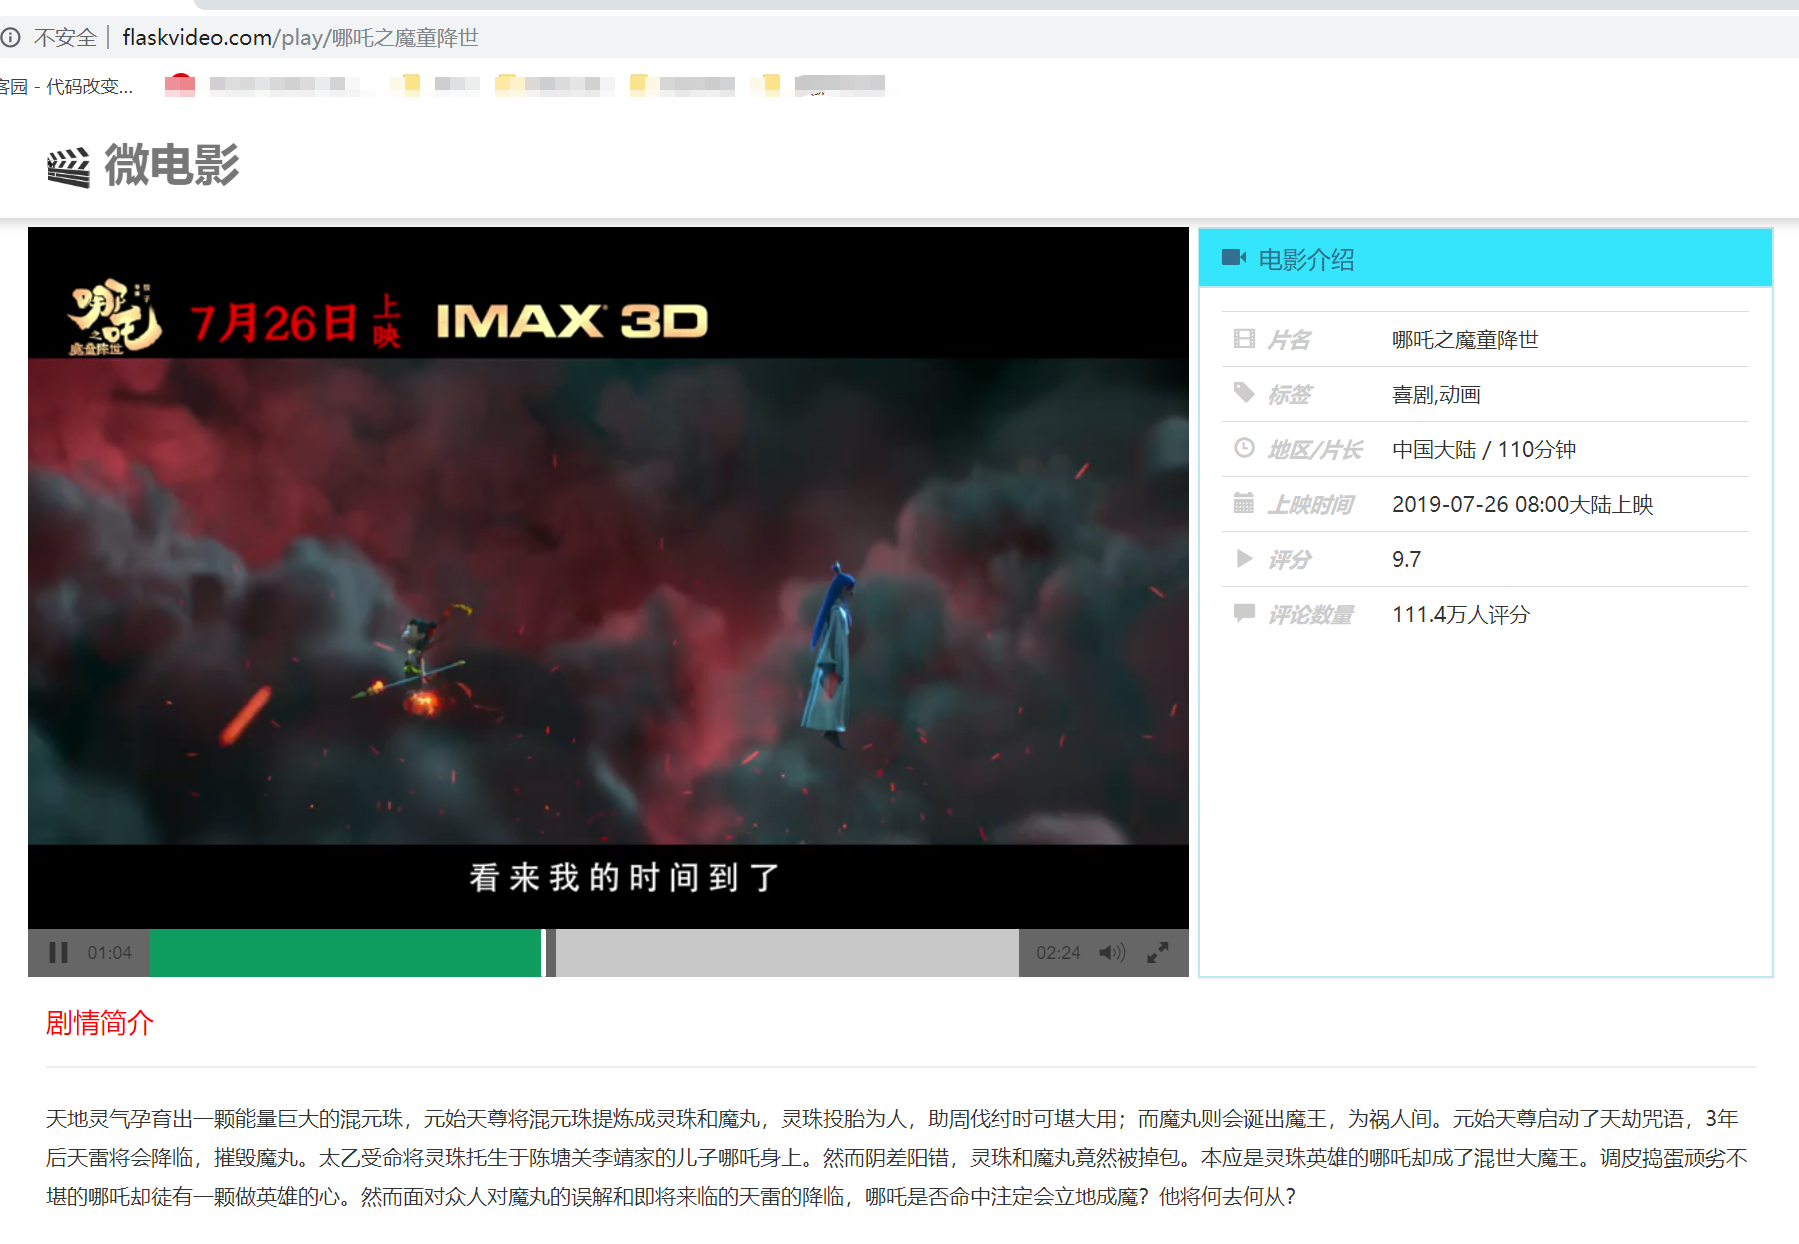Screen dimensions: 1799x1244
Task: Click the site info icon beside 不安全
Action: [10, 38]
